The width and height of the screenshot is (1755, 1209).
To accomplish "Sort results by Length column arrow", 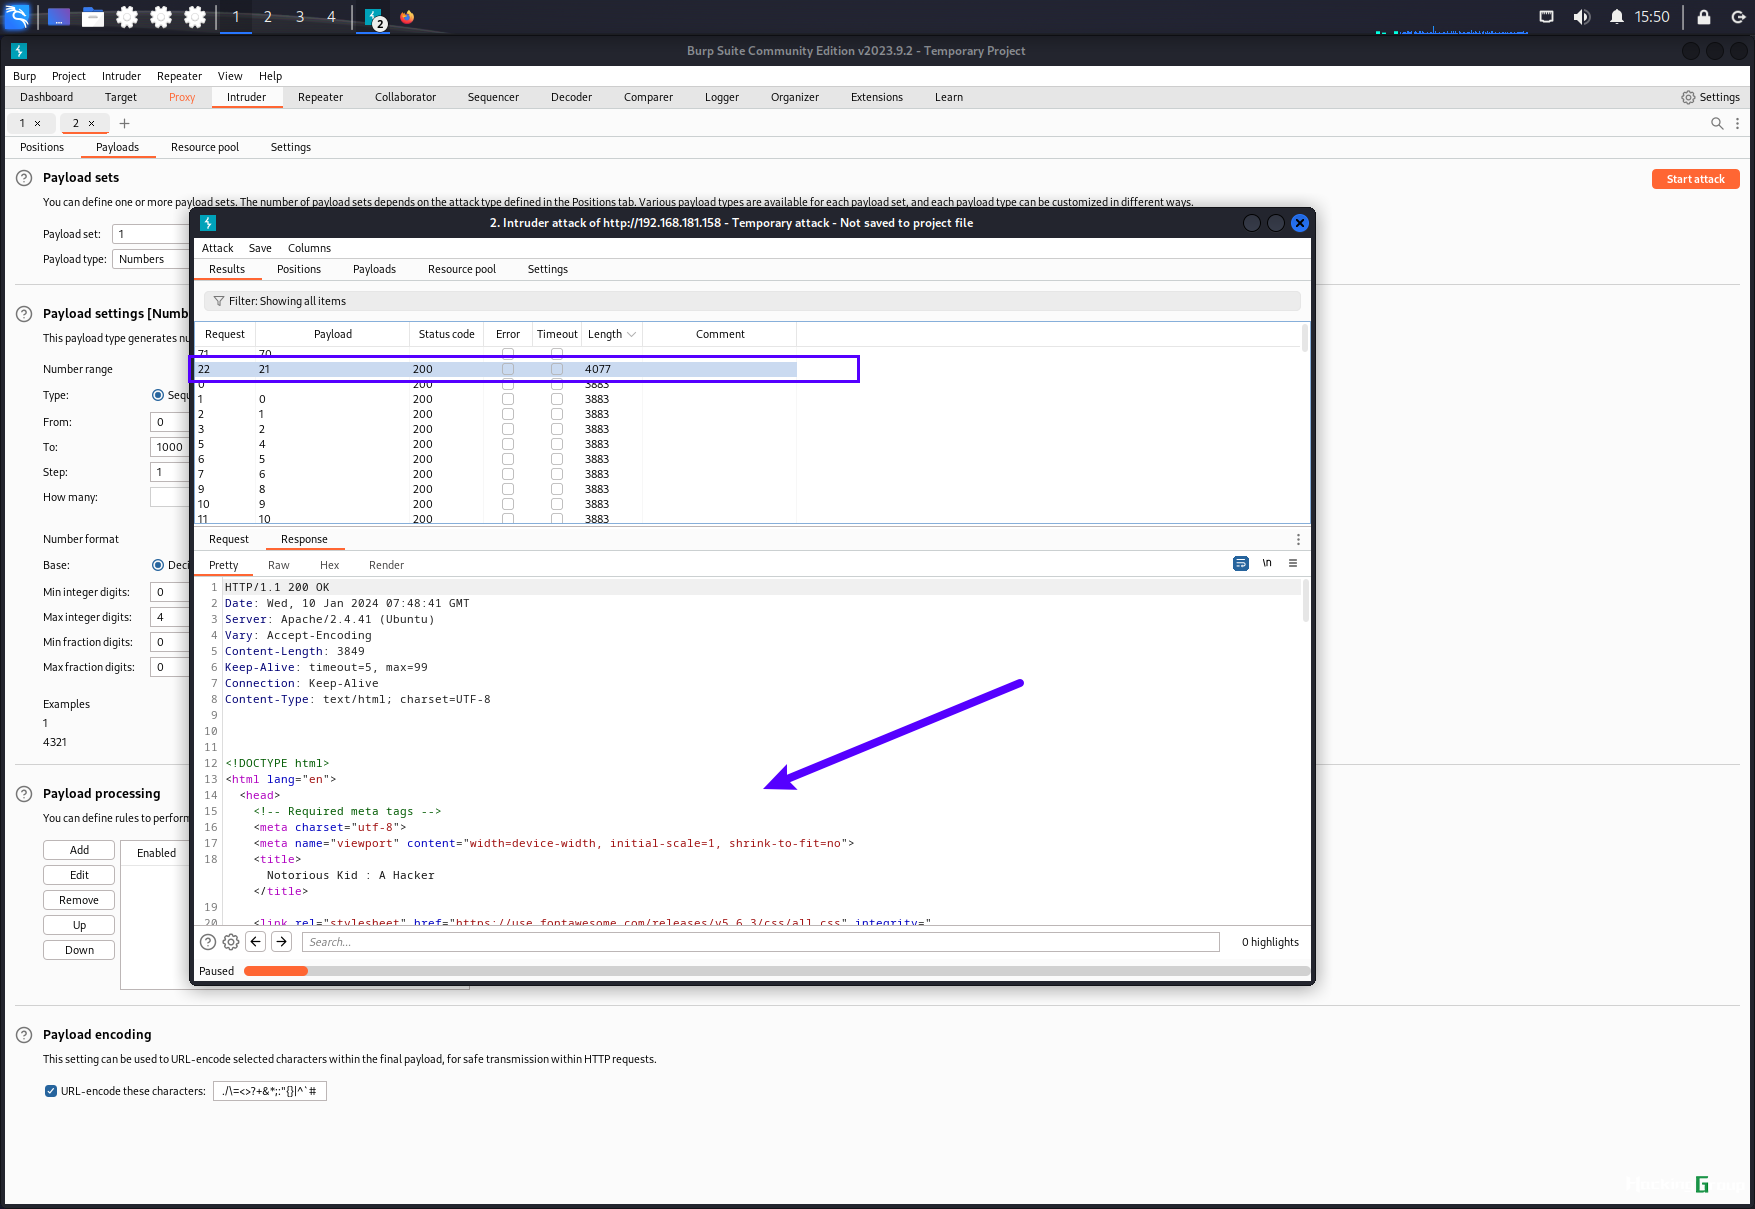I will click(x=631, y=334).
